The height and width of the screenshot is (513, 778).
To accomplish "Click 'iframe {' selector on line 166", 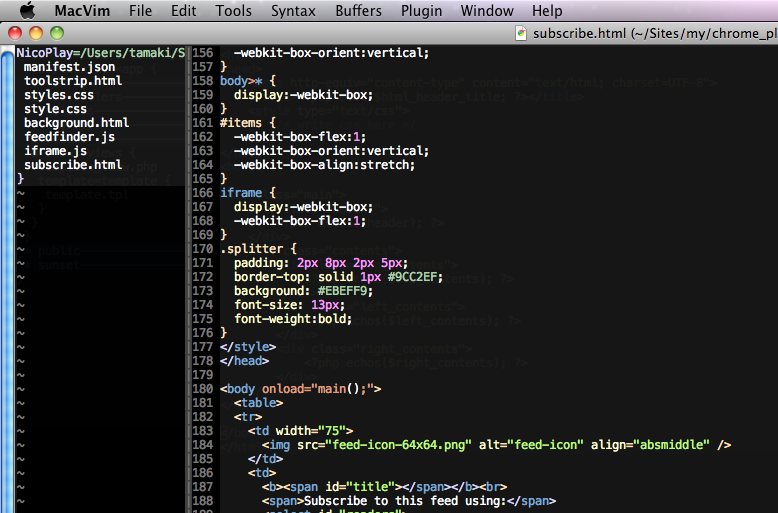I will [248, 193].
